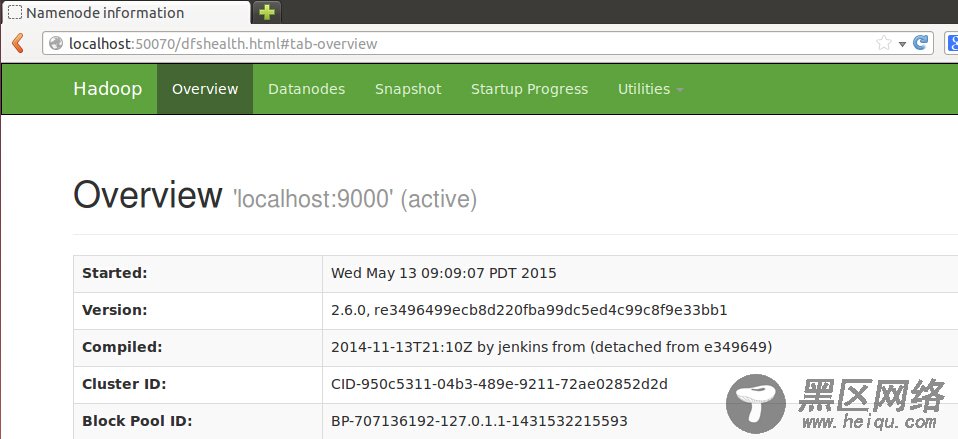This screenshot has height=439, width=958.
Task: Click the Overview page heading
Action: (147, 195)
